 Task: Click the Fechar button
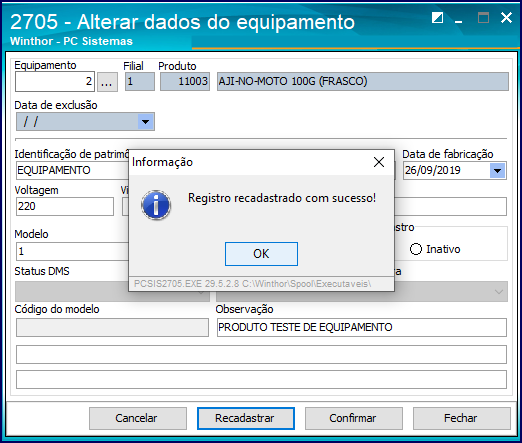point(462,418)
